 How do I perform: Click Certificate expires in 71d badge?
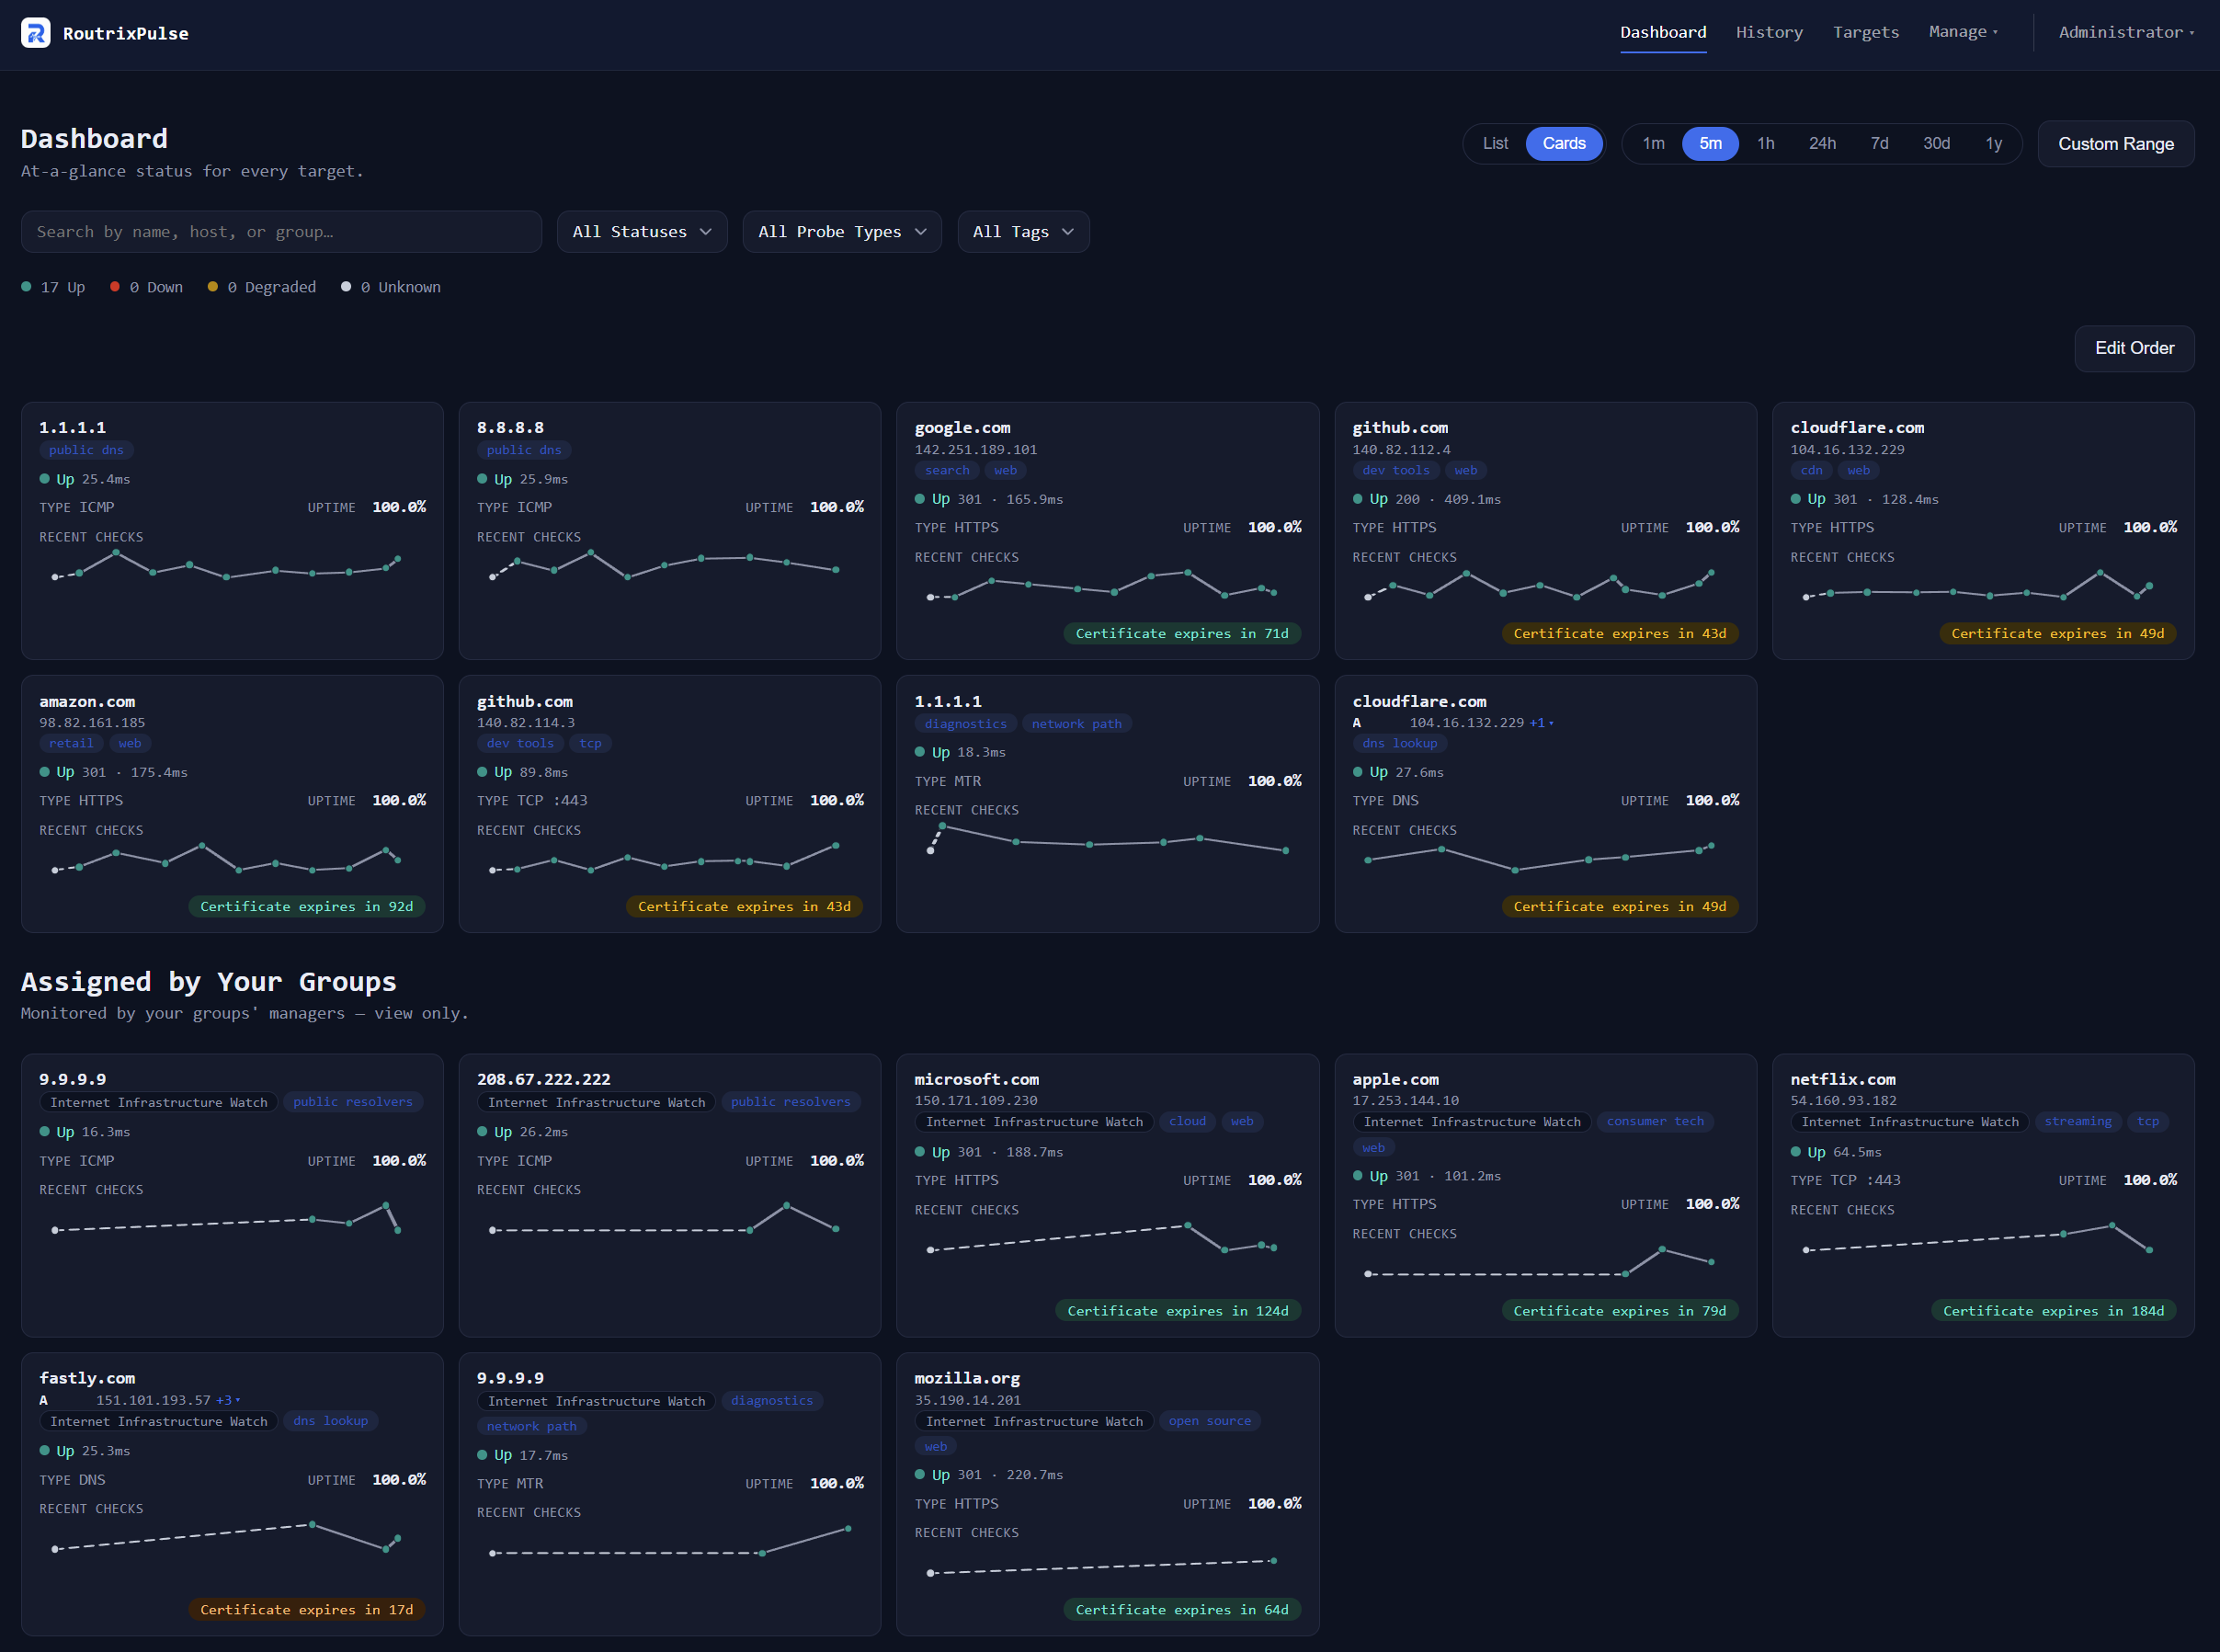coord(1181,633)
